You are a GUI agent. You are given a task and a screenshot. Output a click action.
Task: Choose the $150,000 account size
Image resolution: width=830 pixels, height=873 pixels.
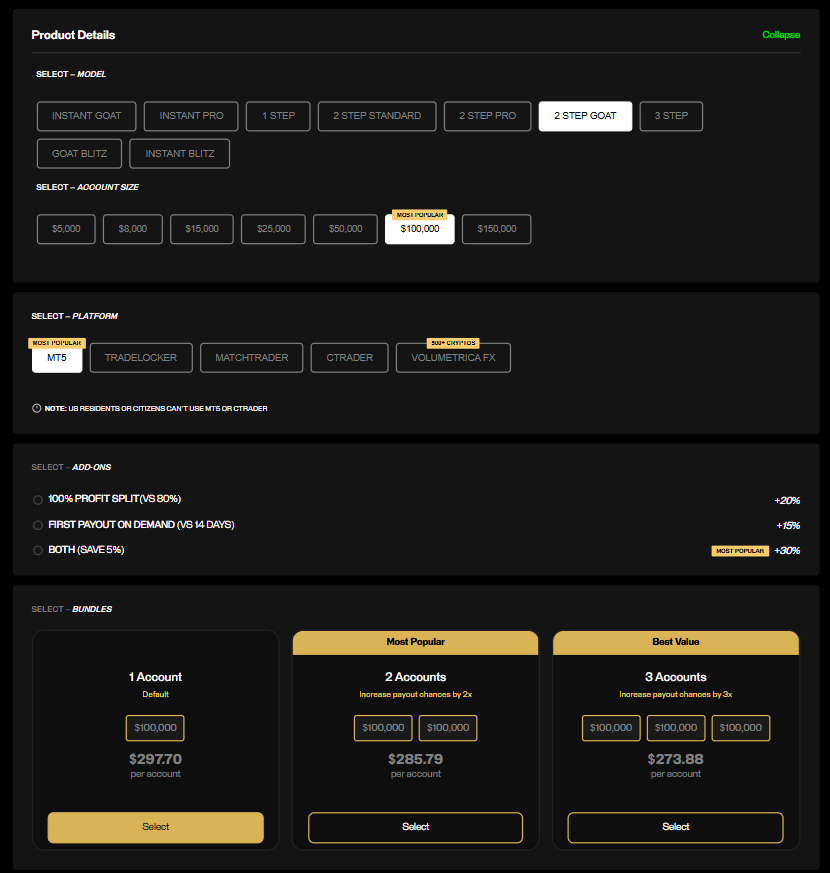pyautogui.click(x=496, y=229)
